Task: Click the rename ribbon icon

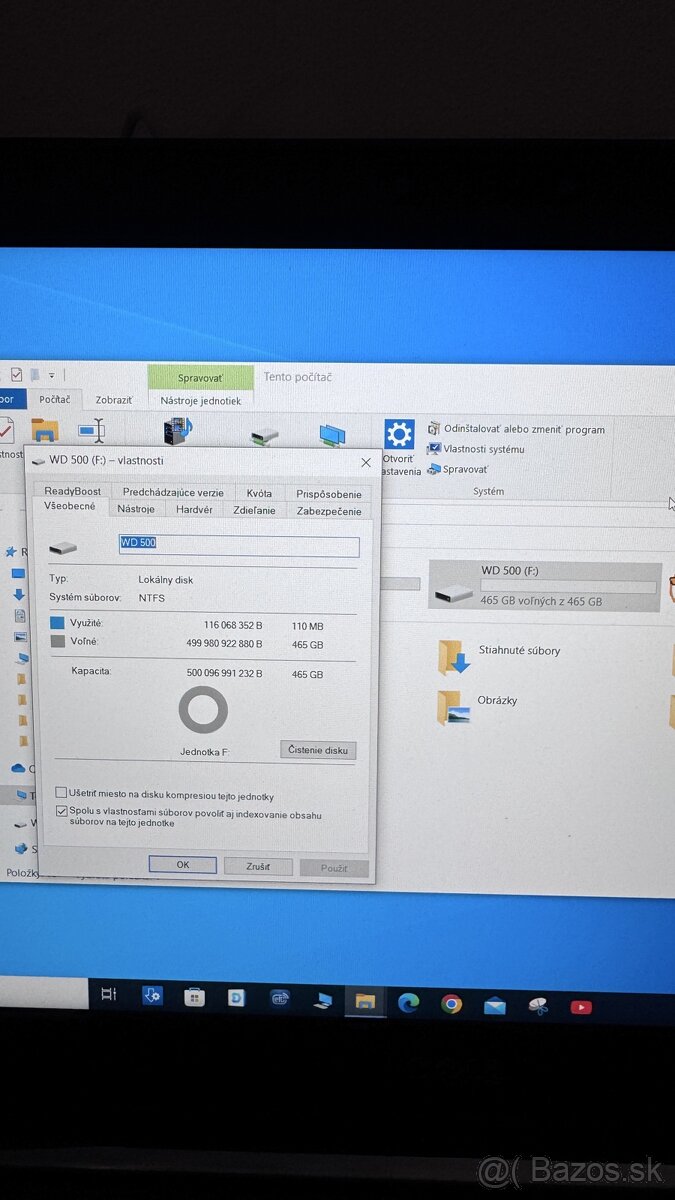Action: pyautogui.click(x=92, y=432)
